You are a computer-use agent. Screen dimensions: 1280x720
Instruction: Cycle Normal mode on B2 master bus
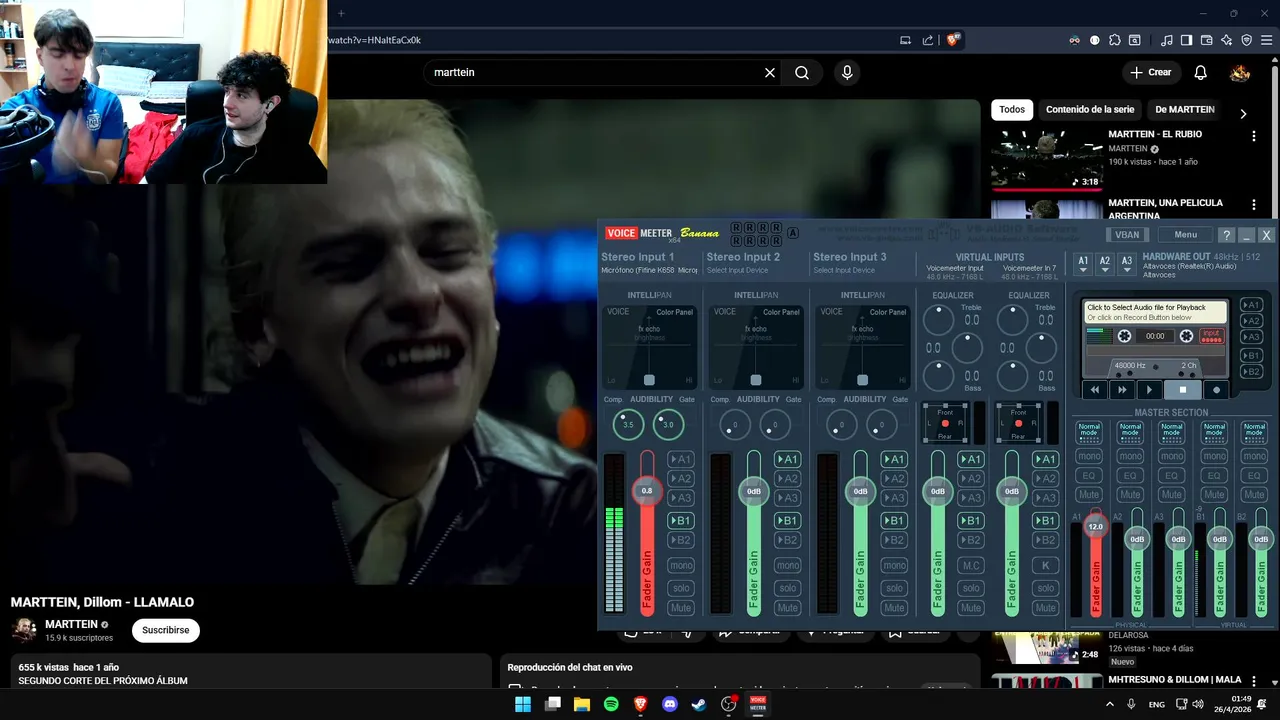click(x=1254, y=432)
